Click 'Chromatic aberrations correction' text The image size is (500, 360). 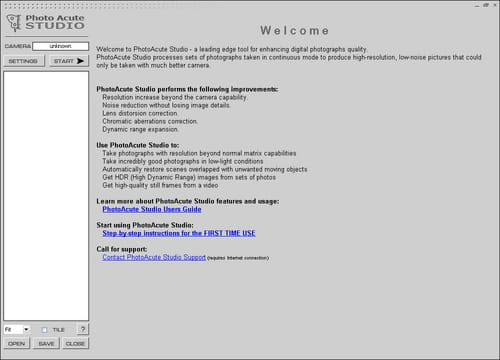pyautogui.click(x=150, y=121)
